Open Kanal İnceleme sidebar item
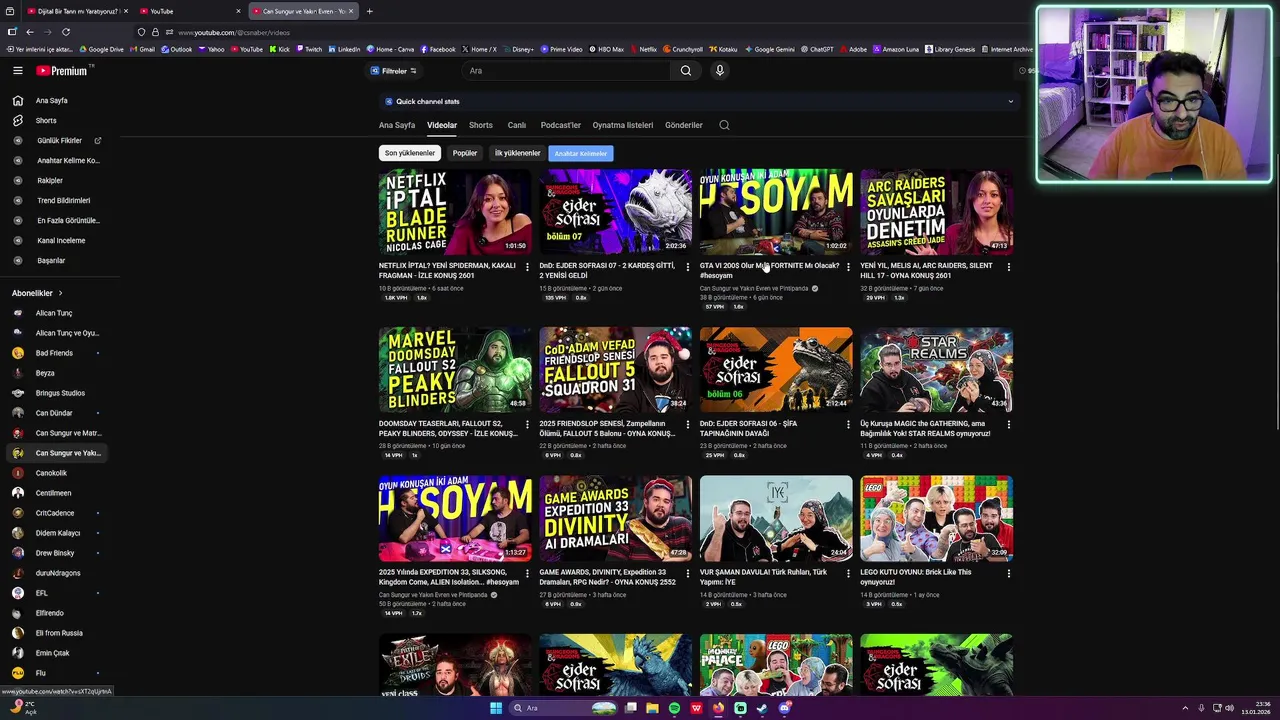Image resolution: width=1280 pixels, height=720 pixels. [x=60, y=241]
